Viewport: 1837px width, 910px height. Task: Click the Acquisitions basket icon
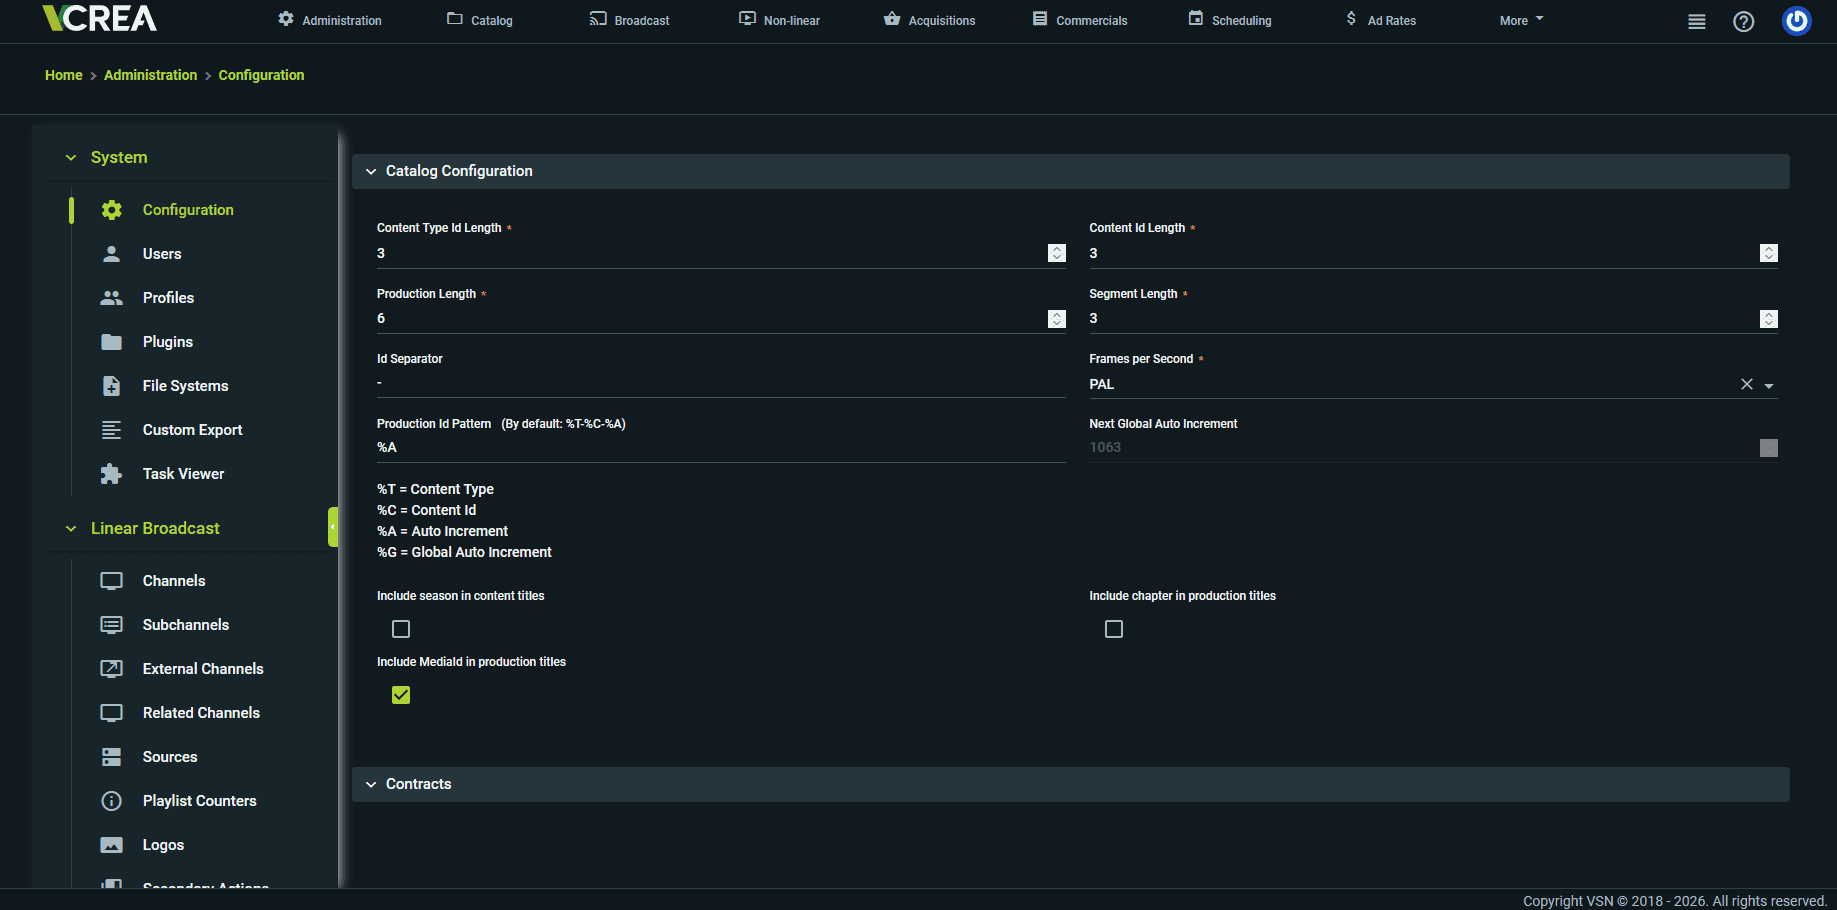(892, 19)
